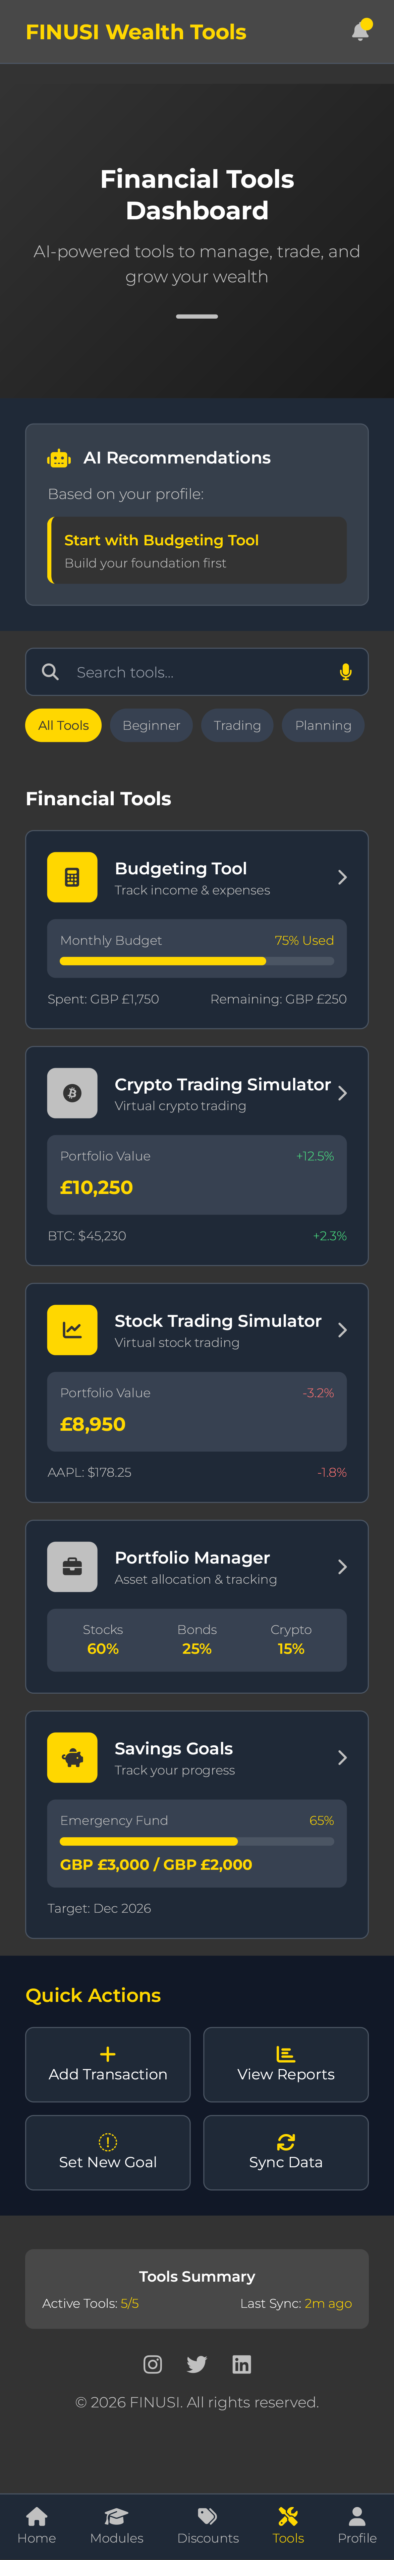The image size is (394, 2560).
Task: Select the Beginner filter chip
Action: (x=152, y=725)
